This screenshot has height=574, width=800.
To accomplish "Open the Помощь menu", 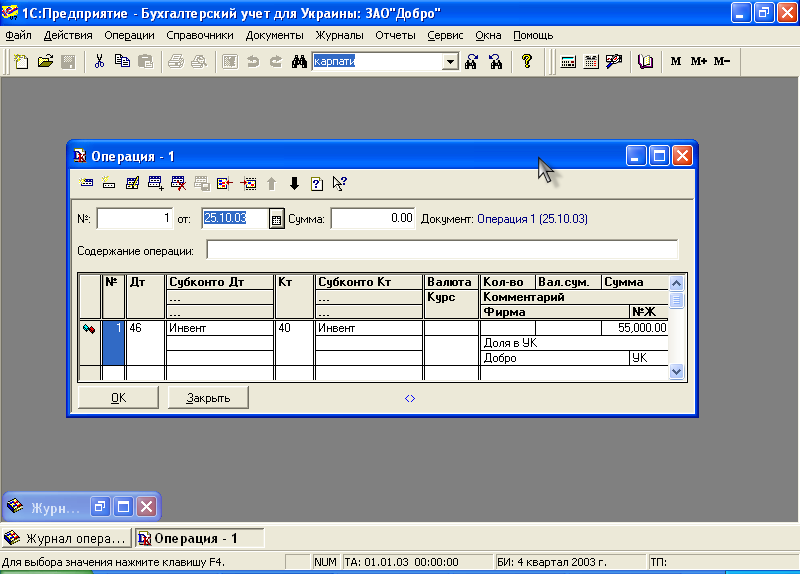I will click(x=533, y=35).
